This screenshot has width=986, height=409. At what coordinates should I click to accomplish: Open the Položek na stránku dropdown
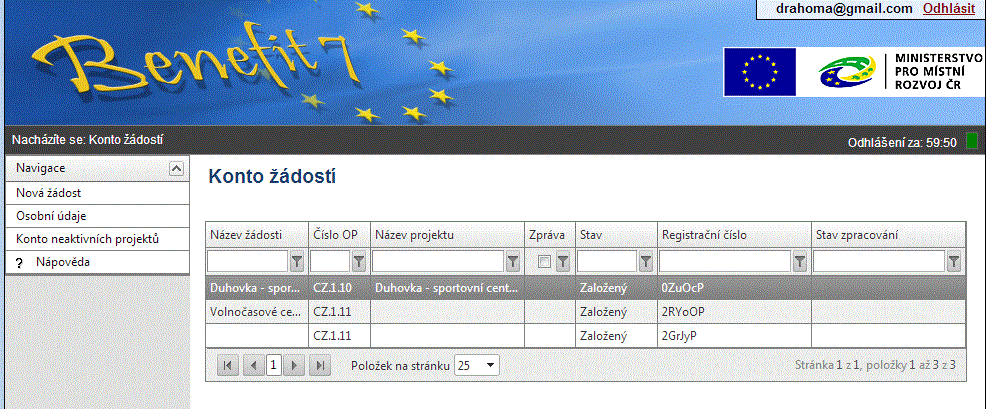477,365
